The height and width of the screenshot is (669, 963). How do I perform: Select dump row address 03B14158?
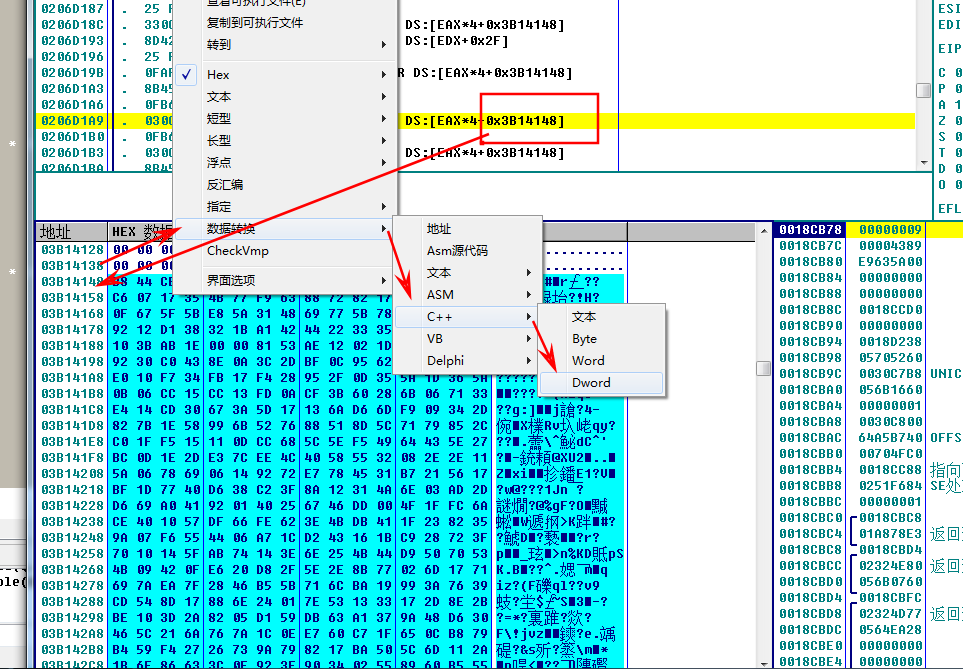72,297
